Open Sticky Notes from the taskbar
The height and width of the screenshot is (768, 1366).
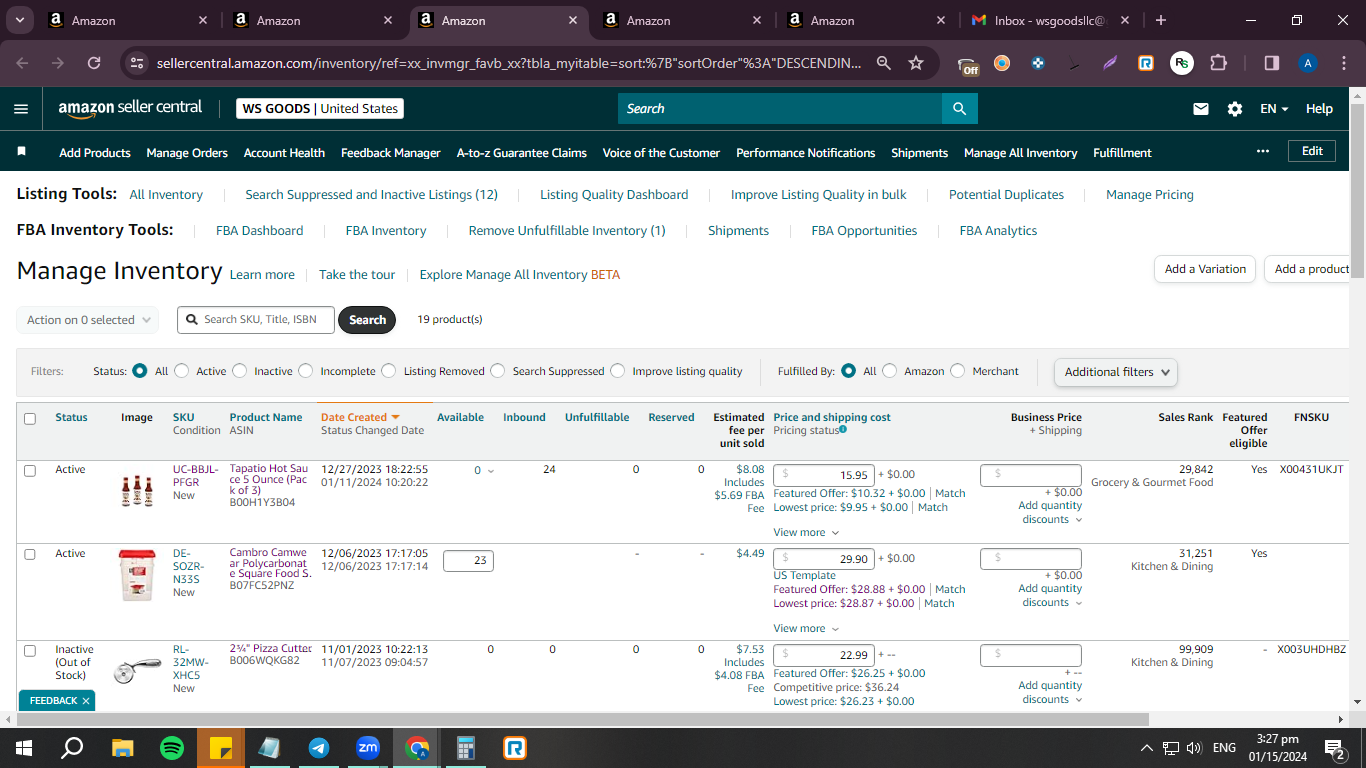click(221, 748)
